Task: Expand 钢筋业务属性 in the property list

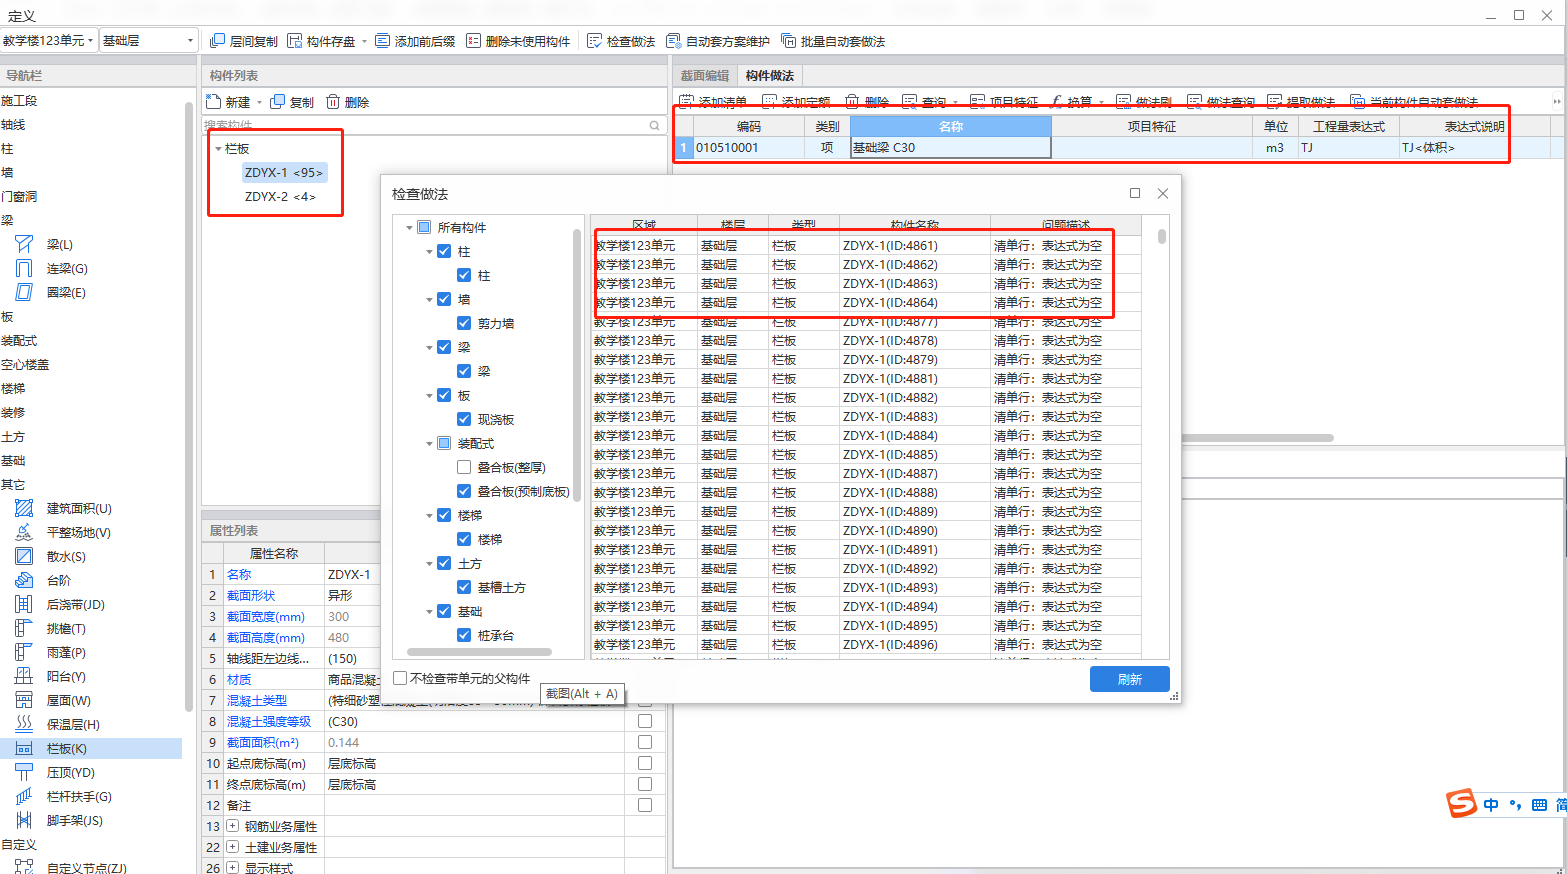Action: 232,826
